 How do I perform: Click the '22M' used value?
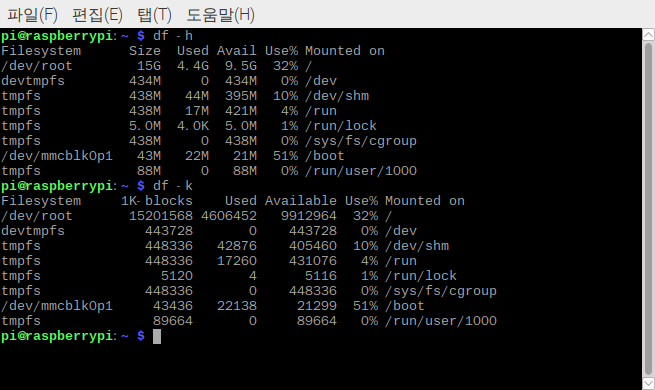197,156
